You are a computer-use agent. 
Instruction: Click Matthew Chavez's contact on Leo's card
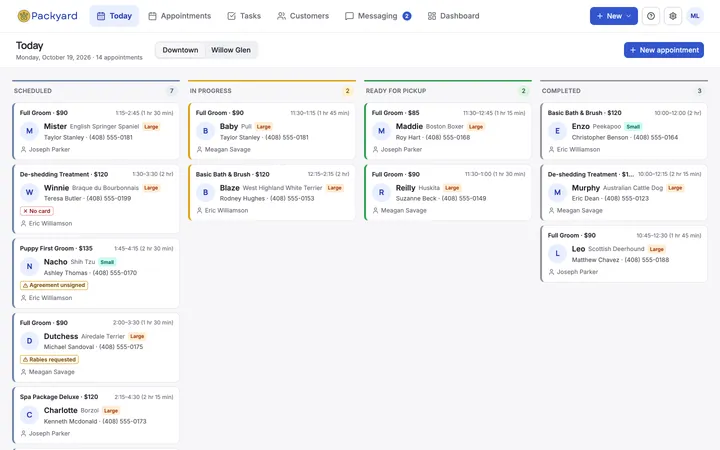(620, 260)
